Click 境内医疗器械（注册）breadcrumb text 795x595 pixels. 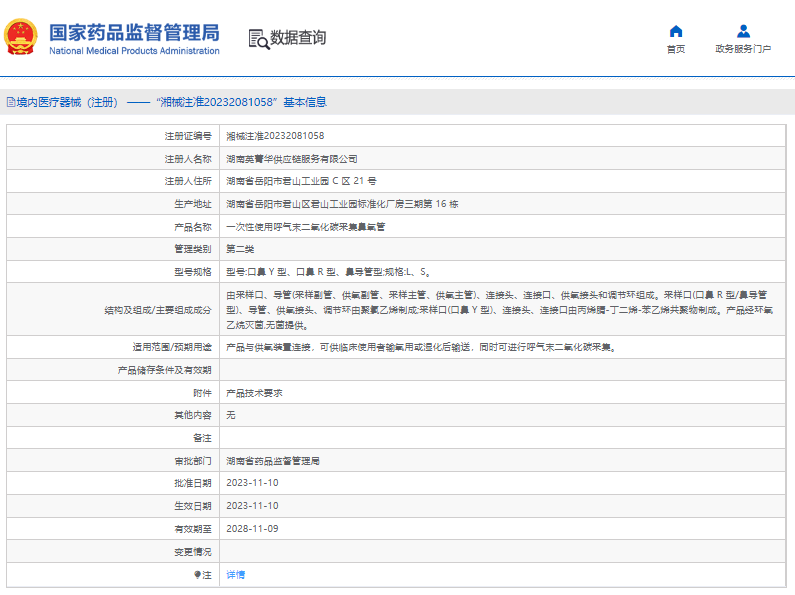(x=67, y=102)
